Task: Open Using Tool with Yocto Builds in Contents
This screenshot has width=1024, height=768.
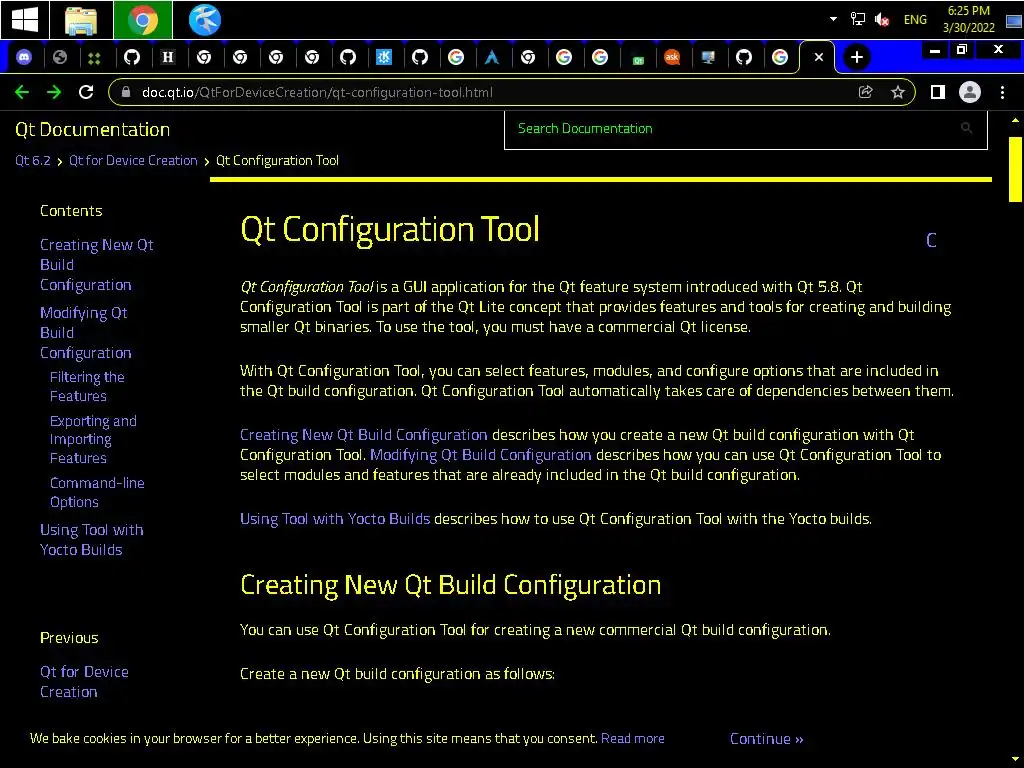Action: [x=91, y=539]
